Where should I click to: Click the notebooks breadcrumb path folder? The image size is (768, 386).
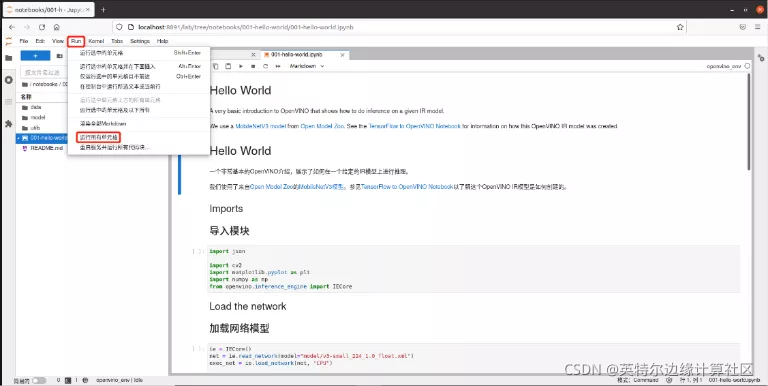coord(45,84)
